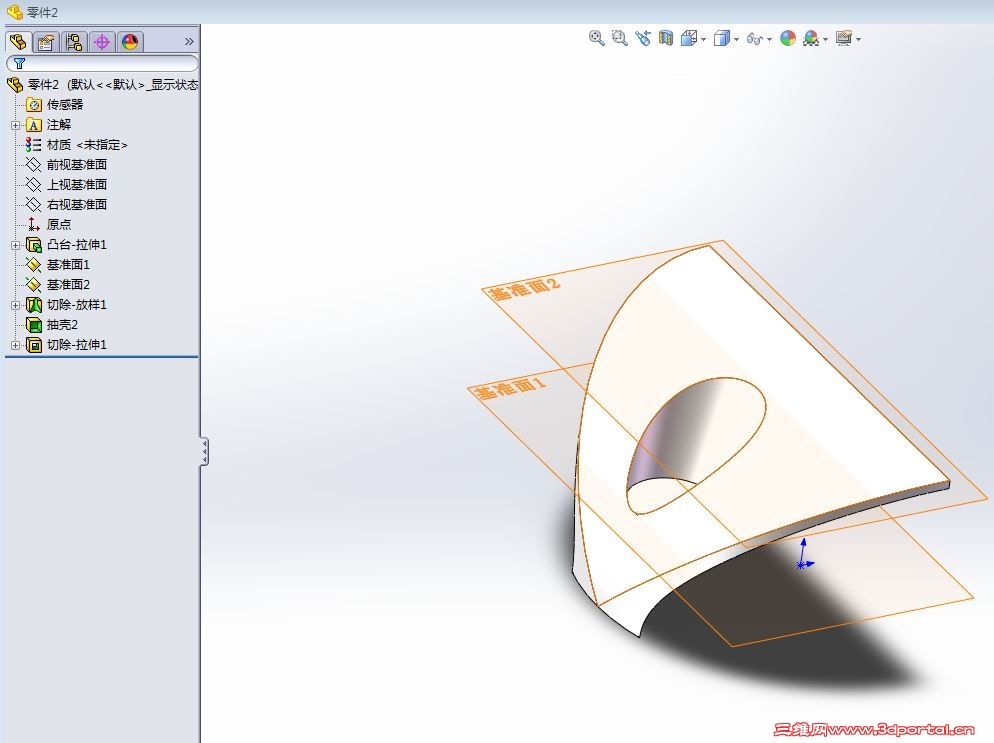The height and width of the screenshot is (743, 994).
Task: Expand the 凸台-拉伸1 feature
Action: point(16,245)
